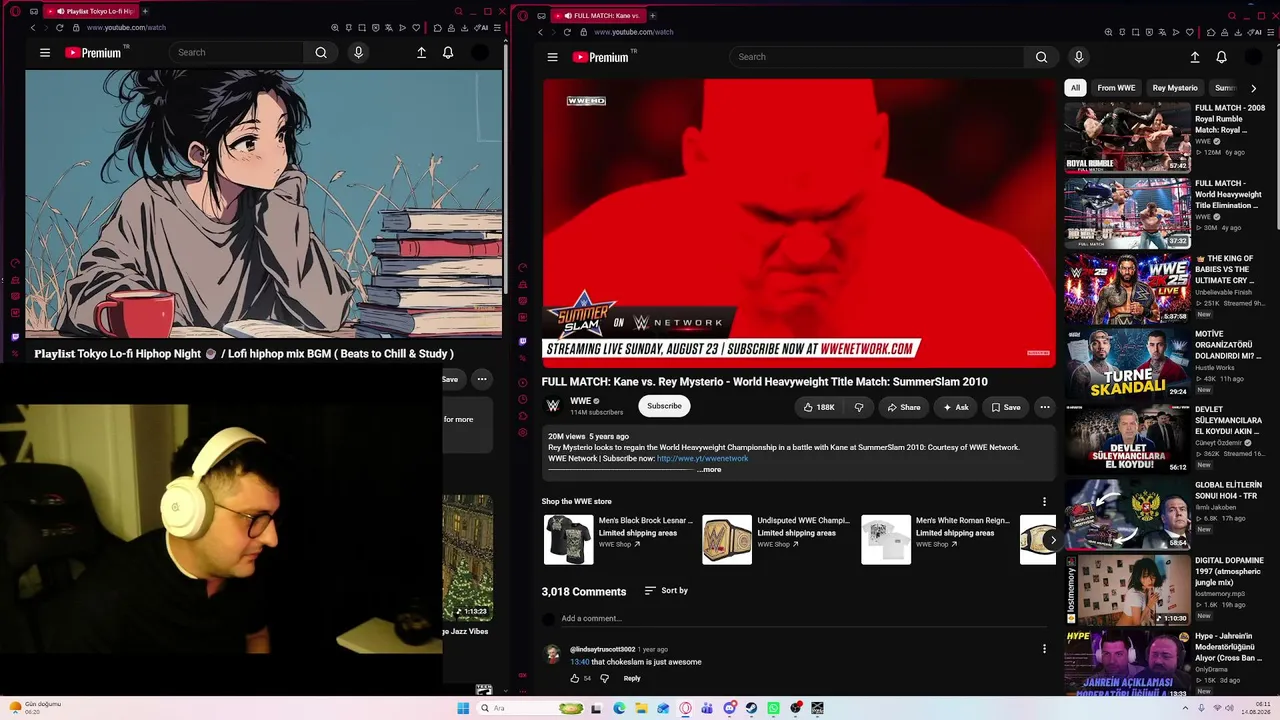The height and width of the screenshot is (720, 1280).
Task: Show more WWE store products with the arrow
Action: click(1052, 540)
